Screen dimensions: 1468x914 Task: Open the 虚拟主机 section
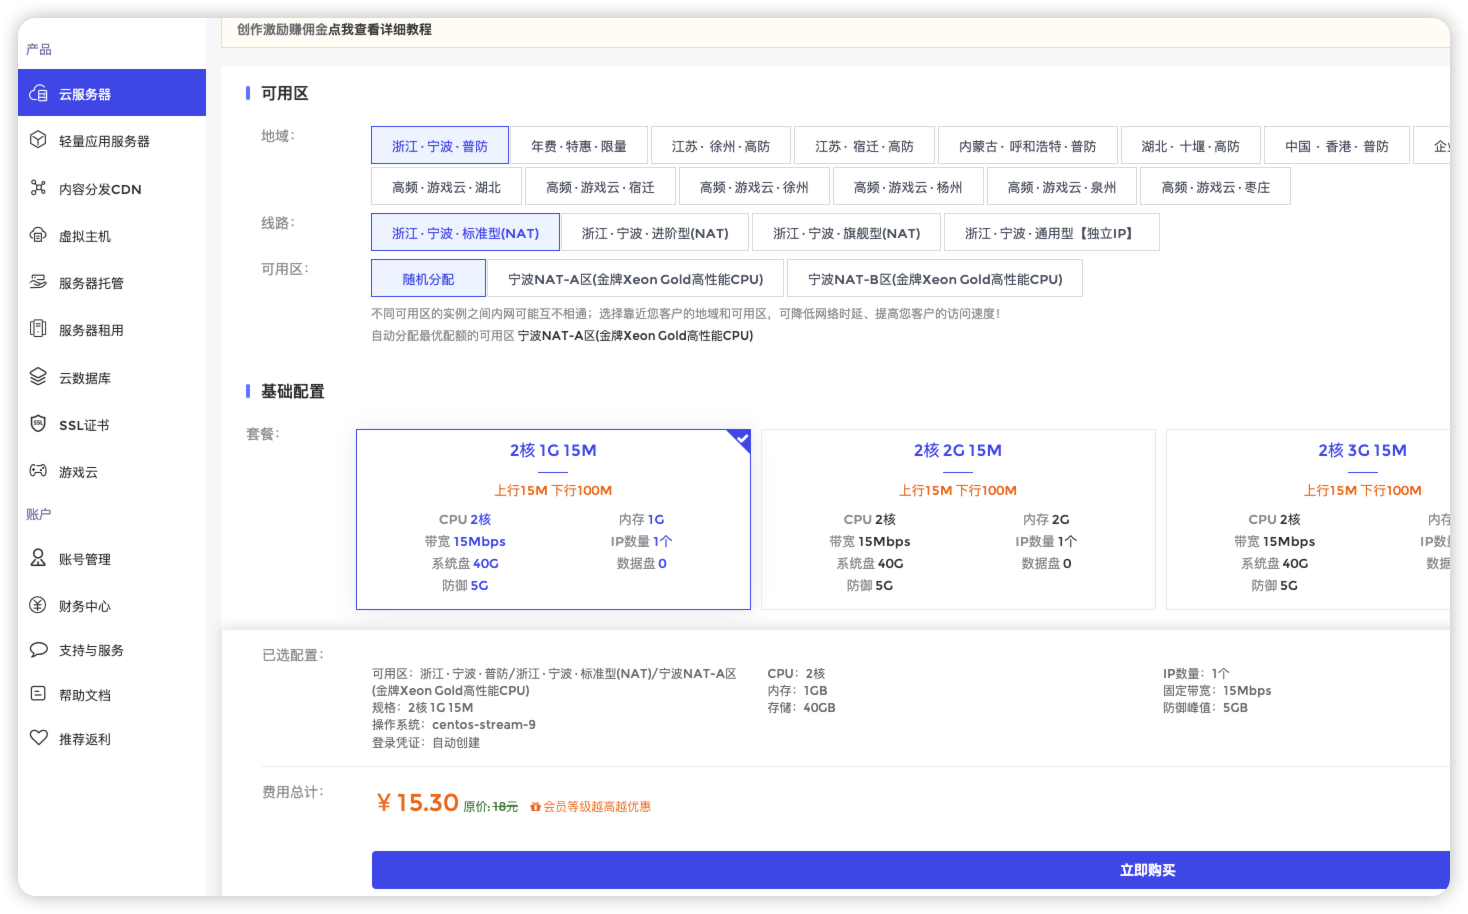click(x=85, y=236)
